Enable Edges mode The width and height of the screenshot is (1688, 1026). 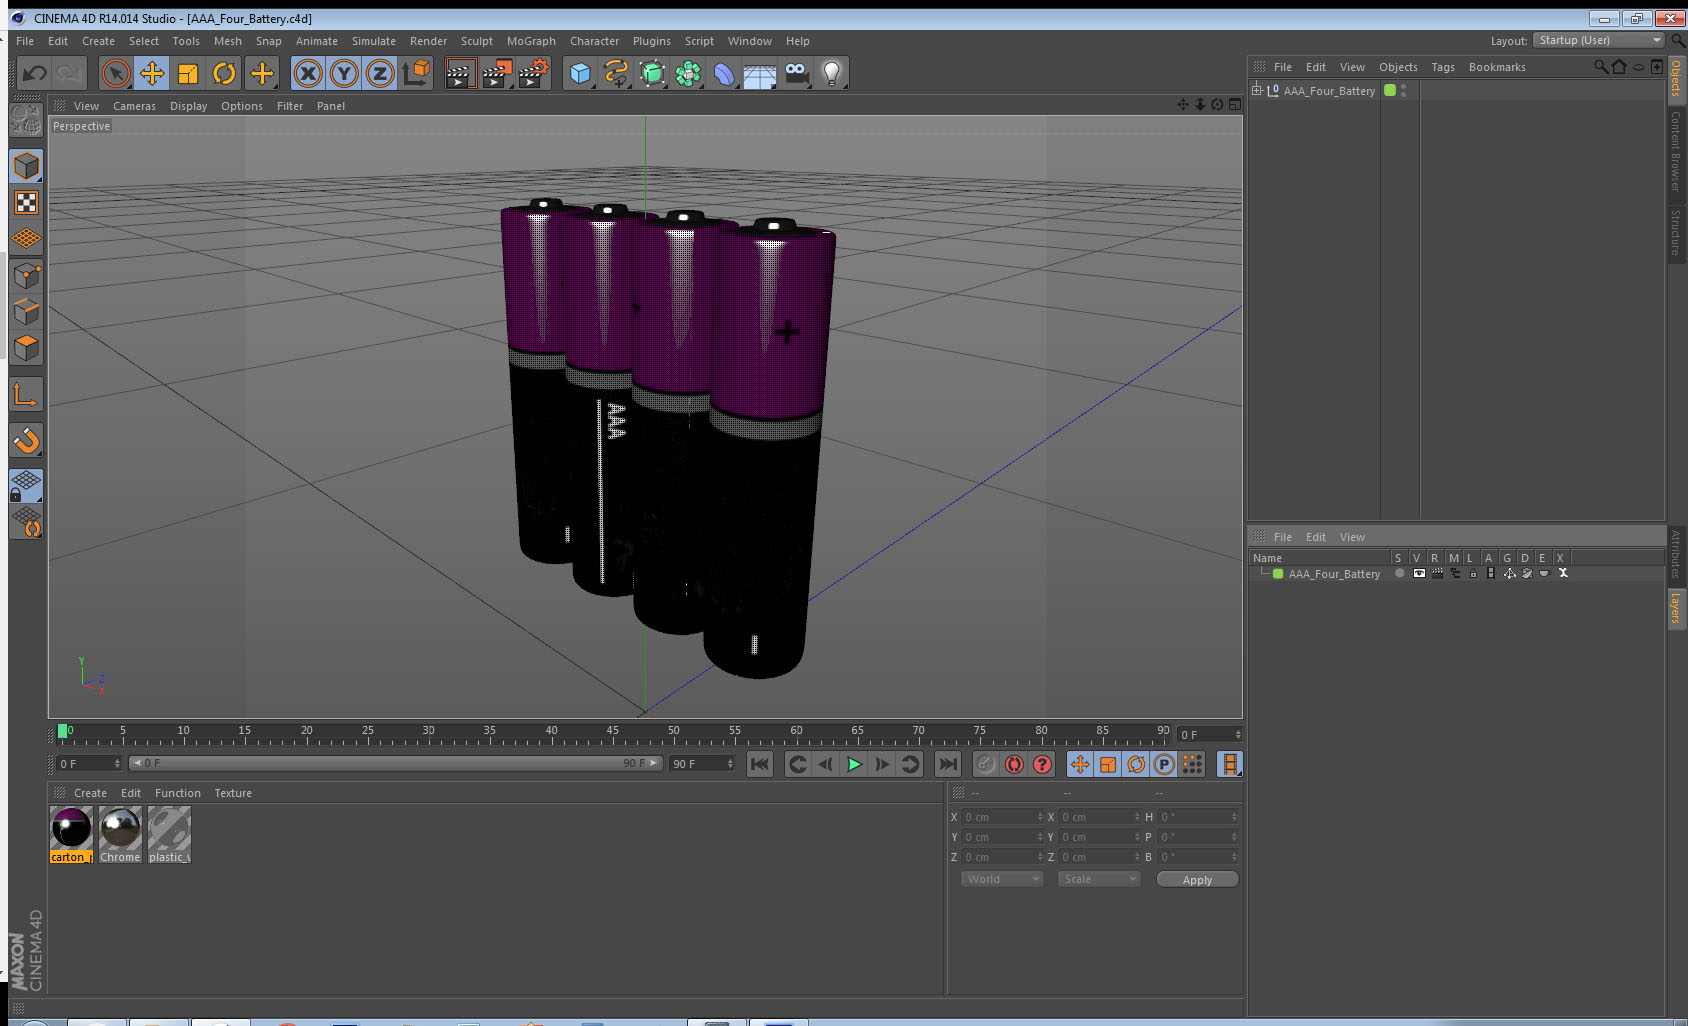click(x=26, y=311)
